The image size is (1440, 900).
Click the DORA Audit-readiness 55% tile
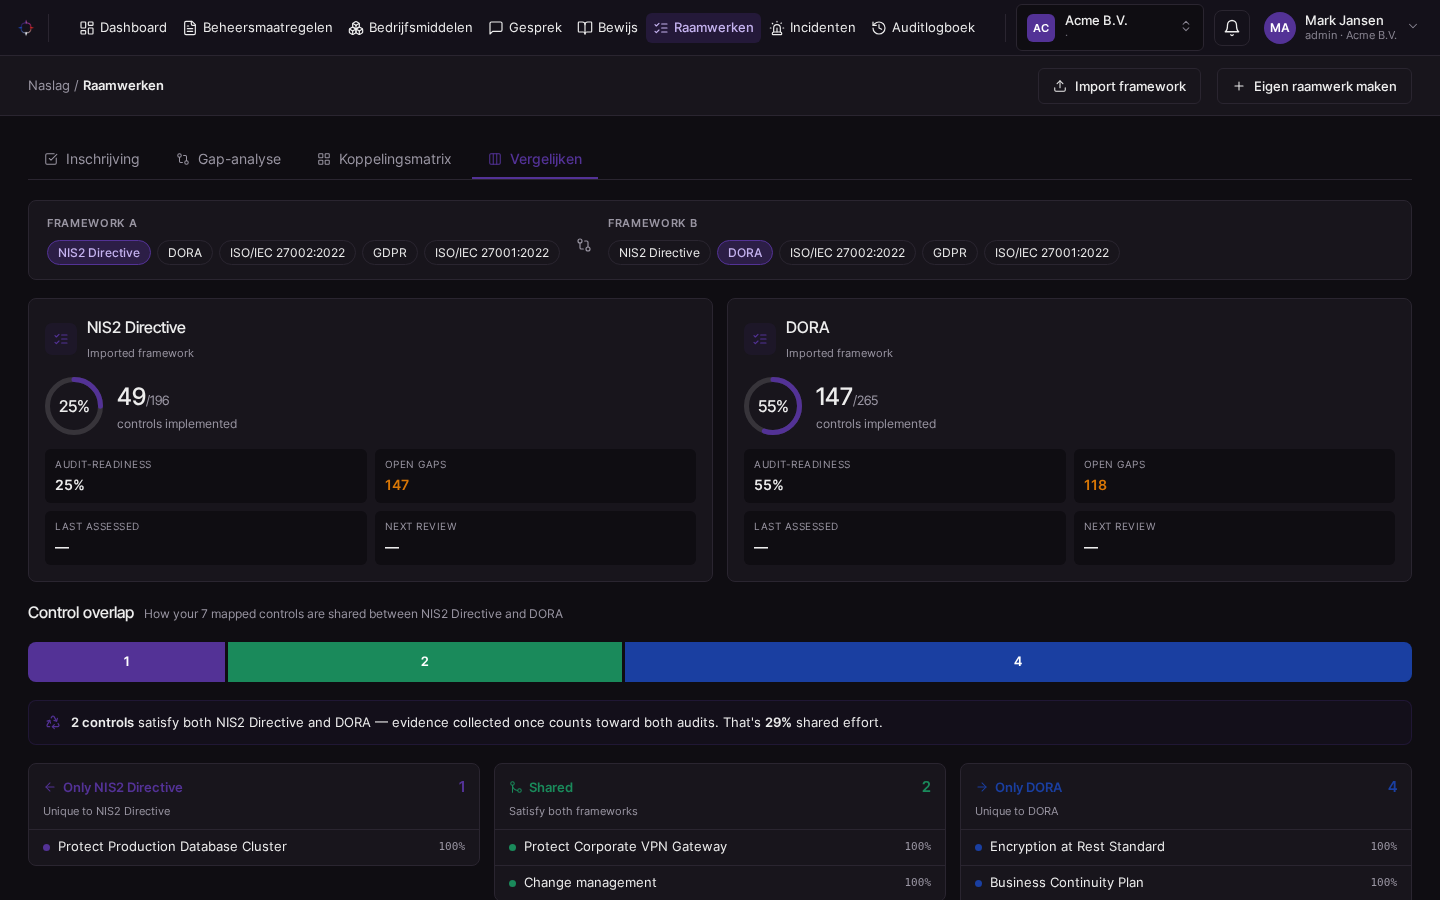coord(905,476)
